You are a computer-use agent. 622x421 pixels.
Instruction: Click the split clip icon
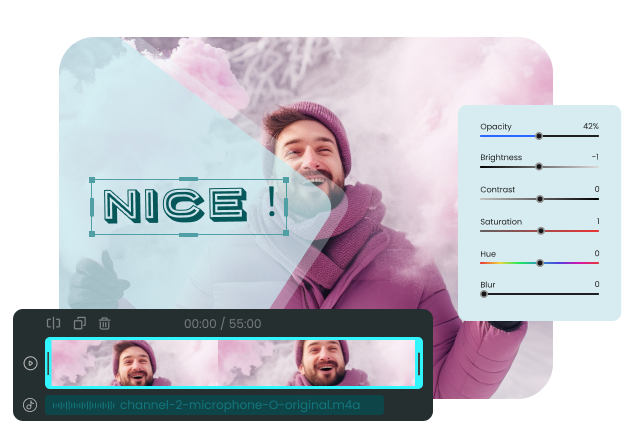pos(54,323)
